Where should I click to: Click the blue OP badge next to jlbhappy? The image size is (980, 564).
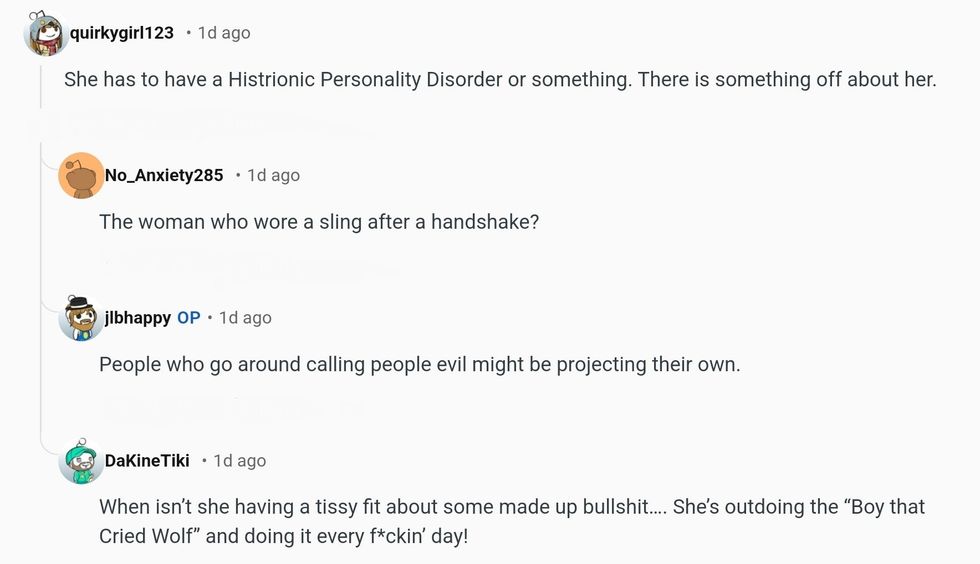[188, 318]
